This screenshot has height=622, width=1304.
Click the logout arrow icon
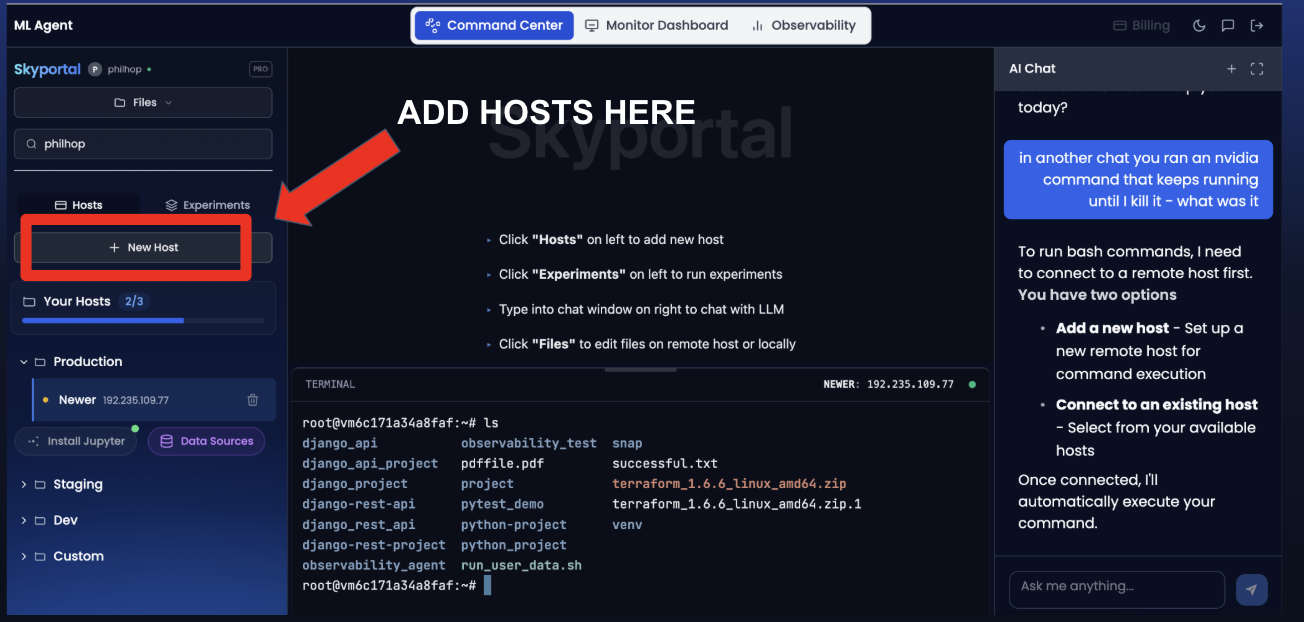tap(1257, 26)
